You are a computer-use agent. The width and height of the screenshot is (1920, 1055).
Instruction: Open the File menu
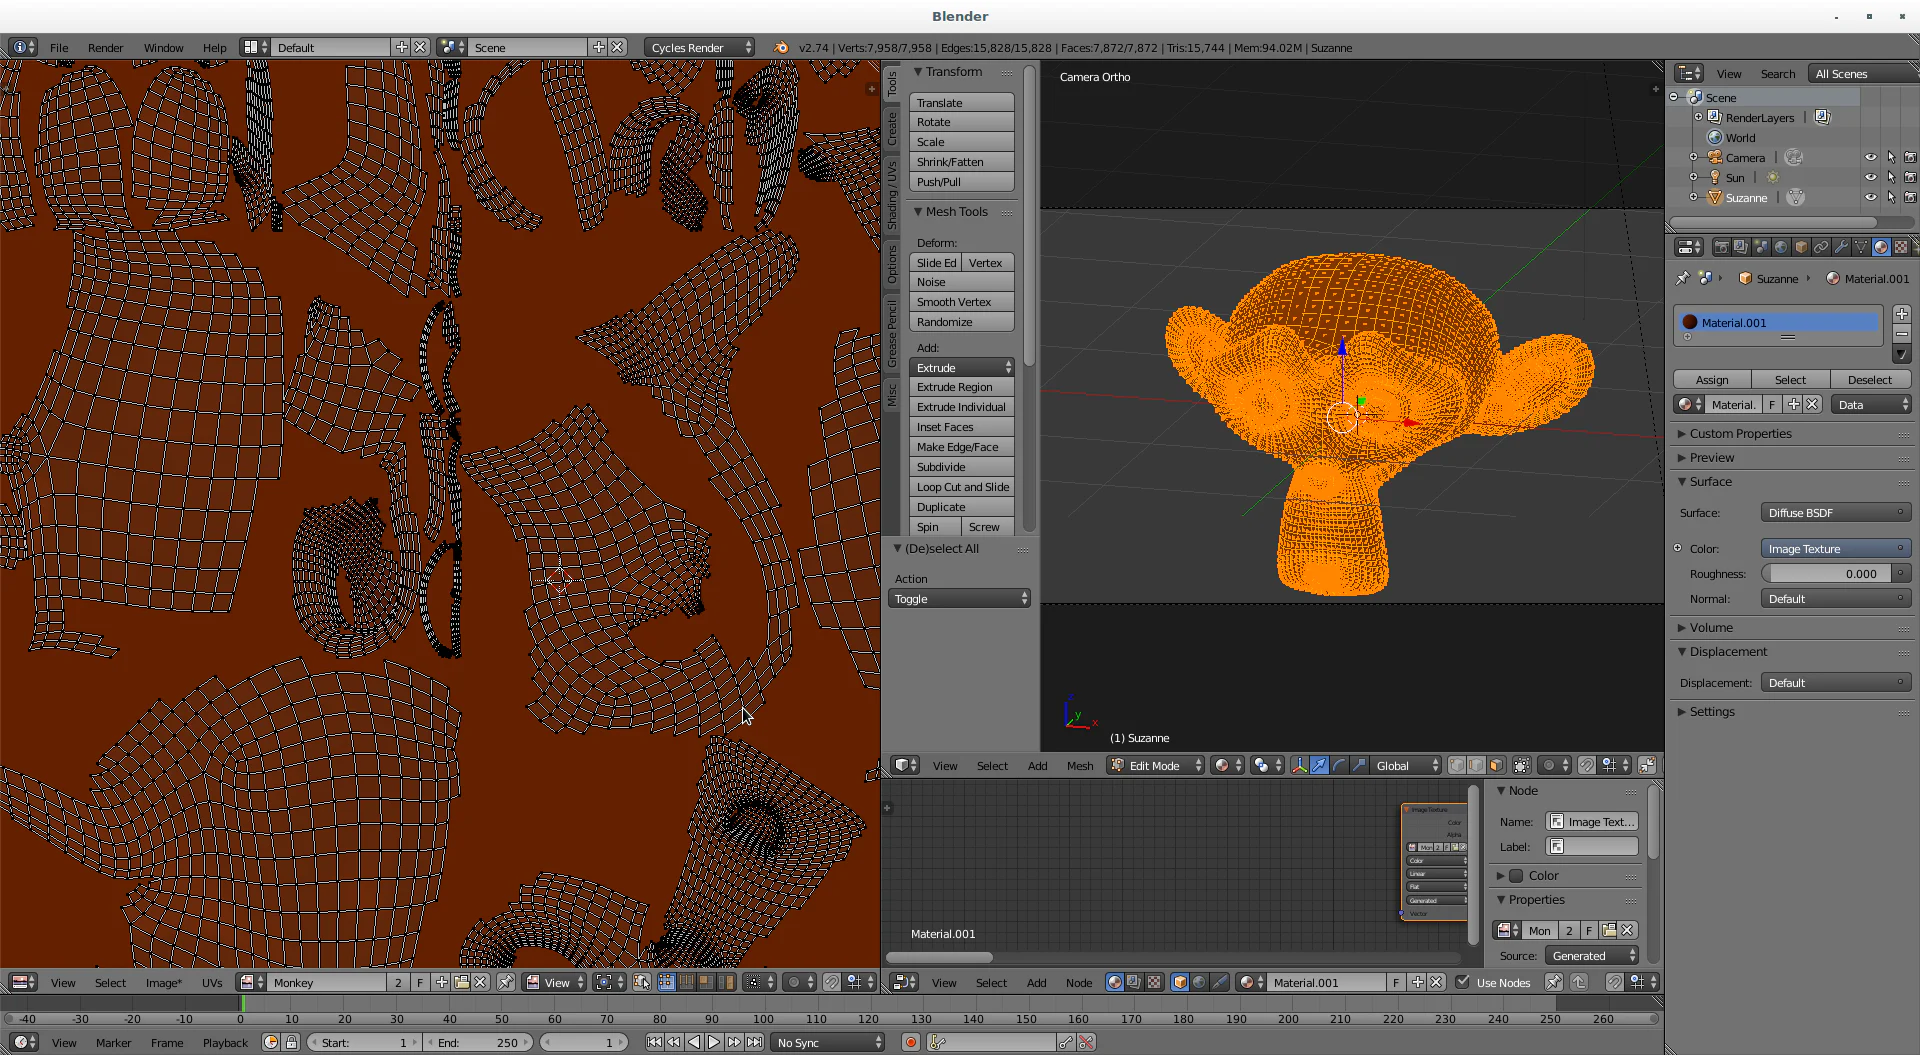pos(59,47)
